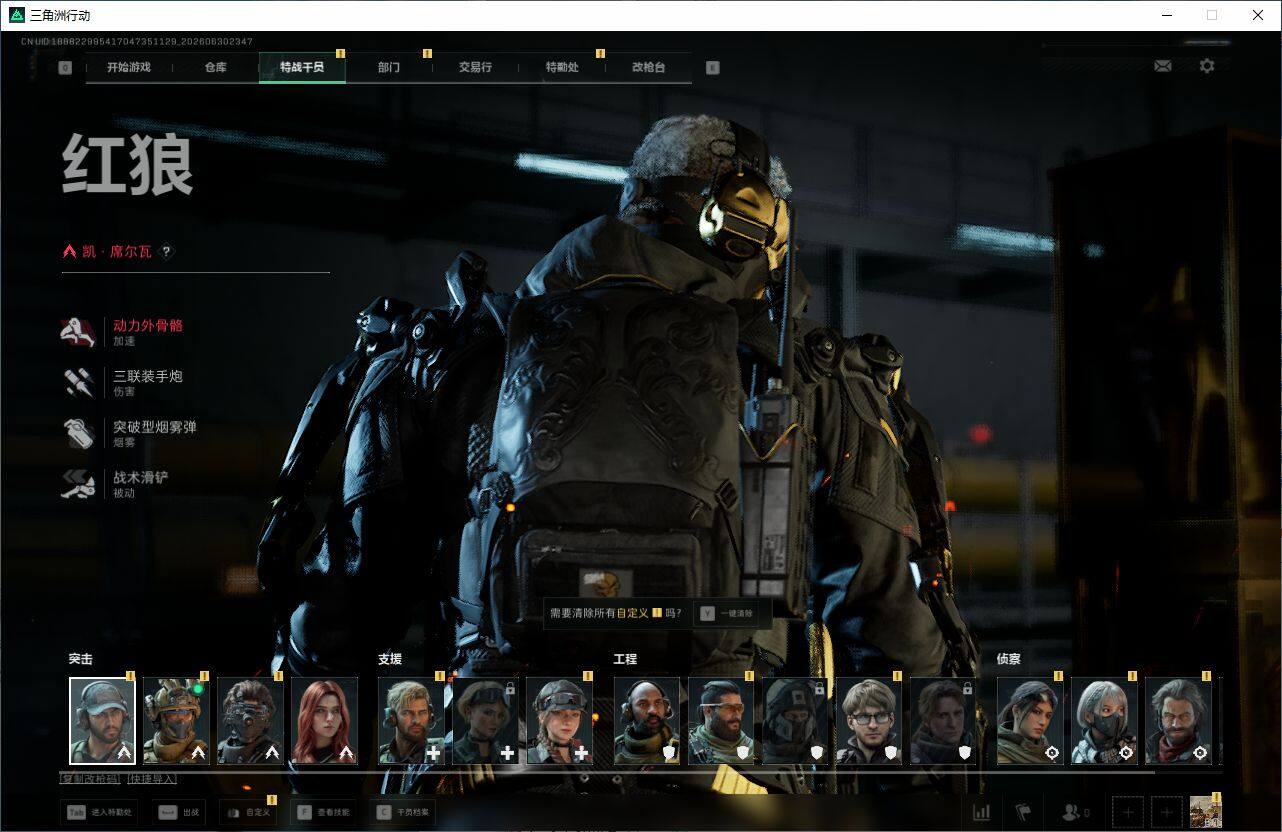Open the 交易行 tab

point(475,67)
